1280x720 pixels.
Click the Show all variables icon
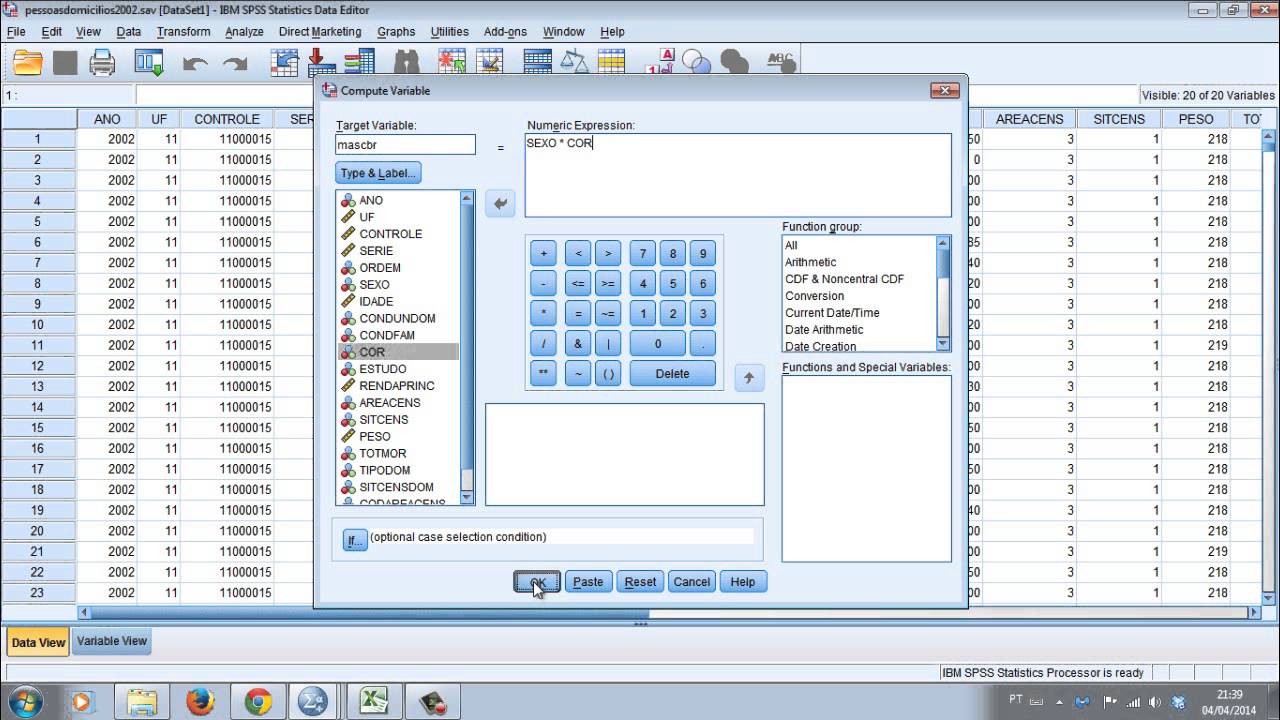733,62
